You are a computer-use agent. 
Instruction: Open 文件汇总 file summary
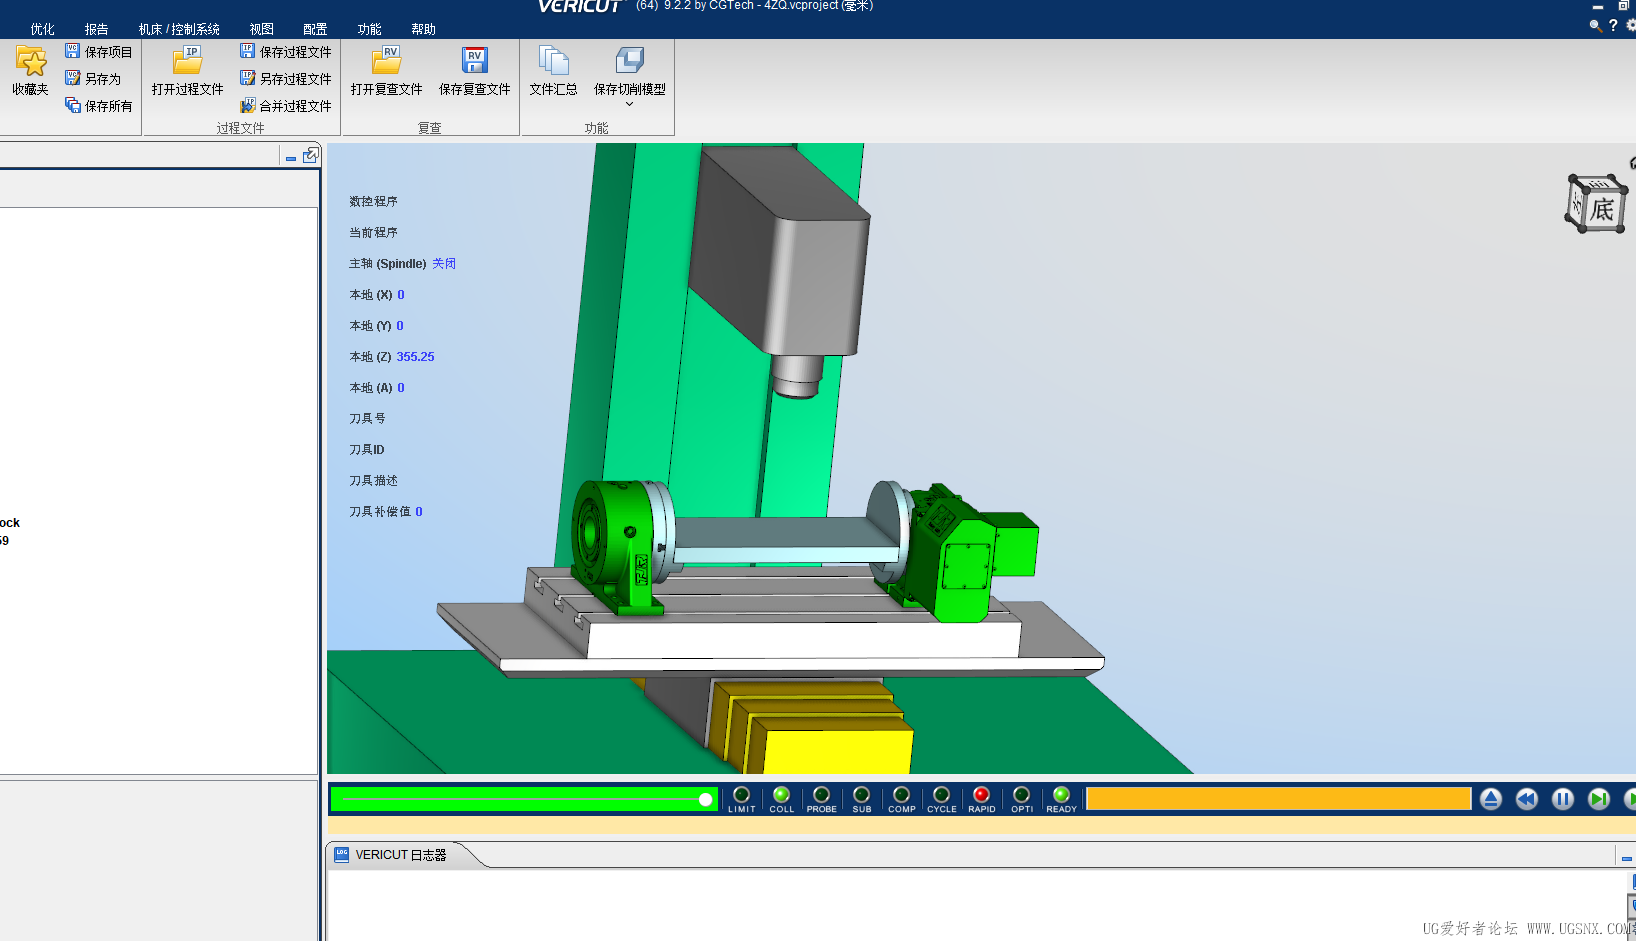[554, 72]
